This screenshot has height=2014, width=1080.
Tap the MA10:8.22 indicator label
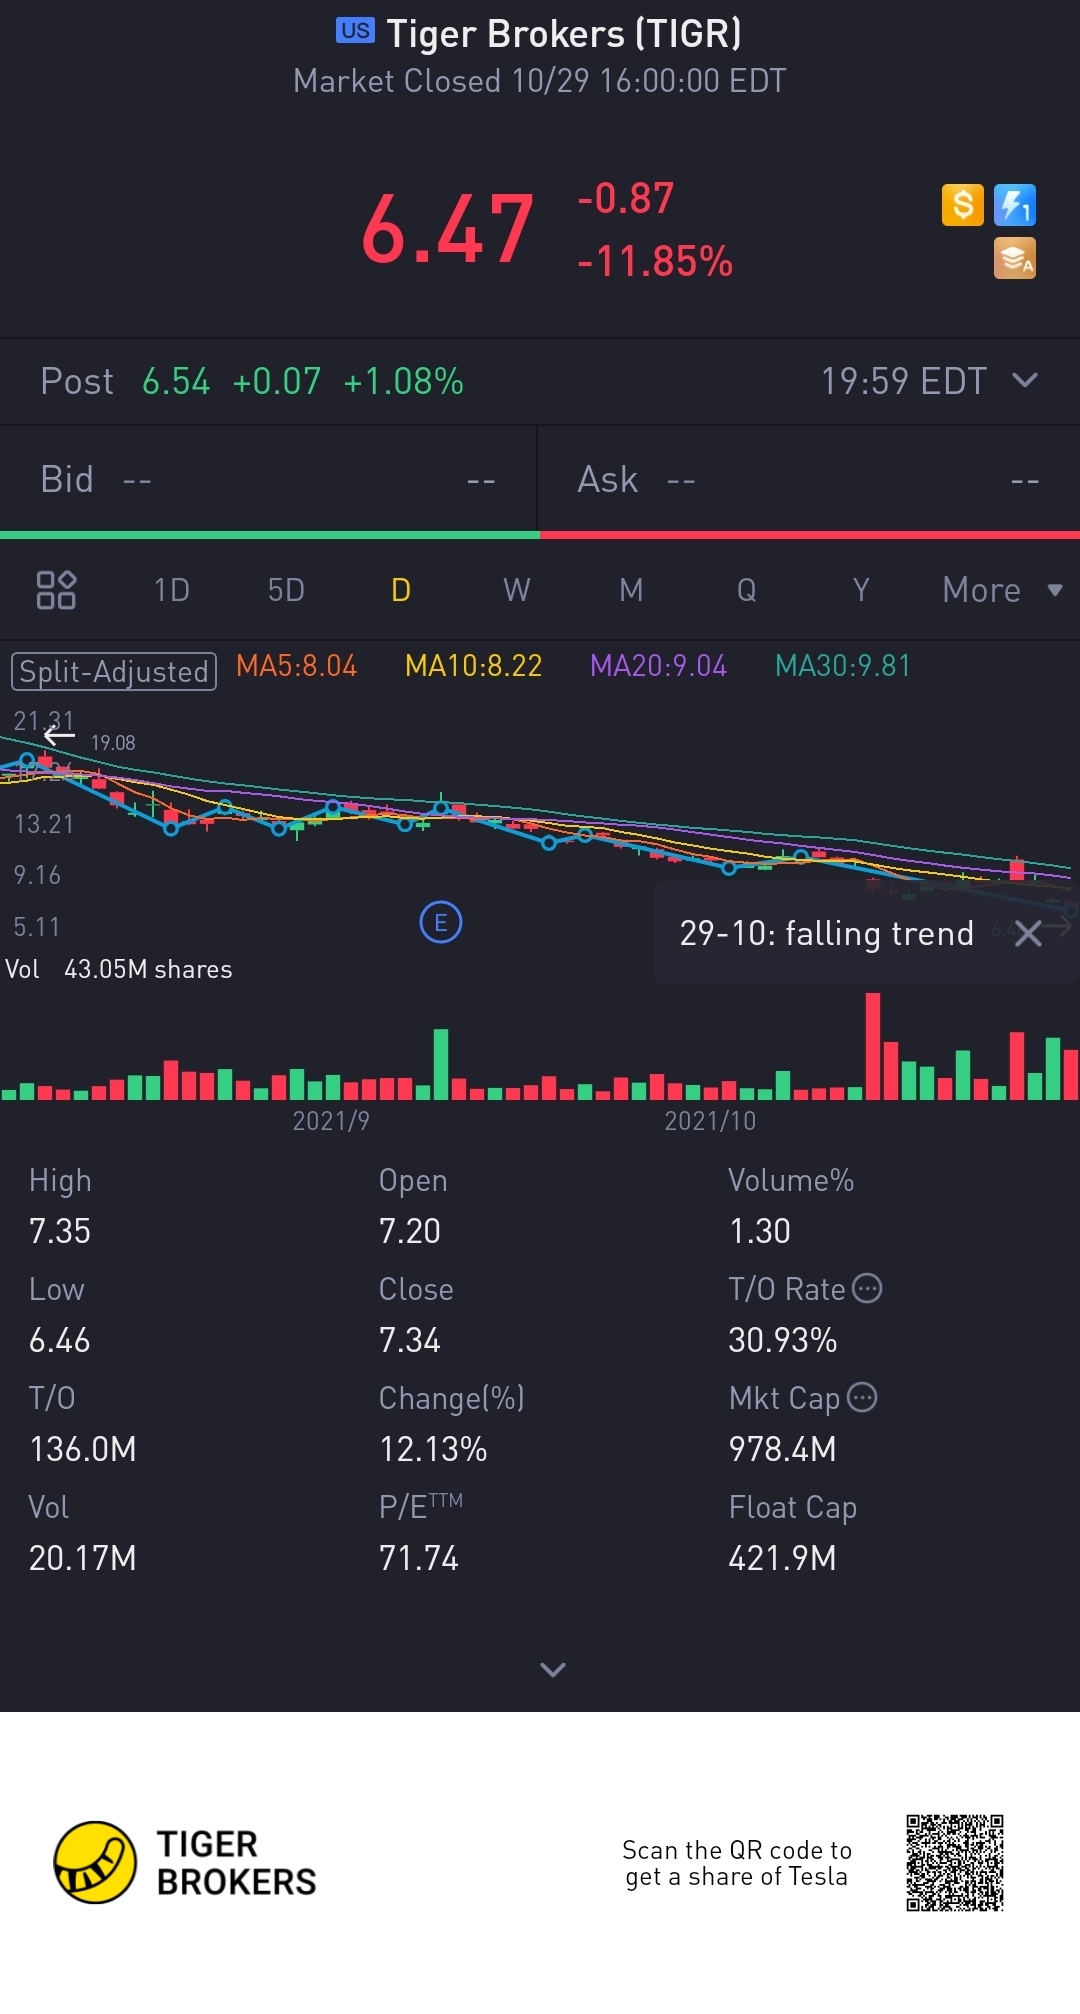tap(473, 666)
